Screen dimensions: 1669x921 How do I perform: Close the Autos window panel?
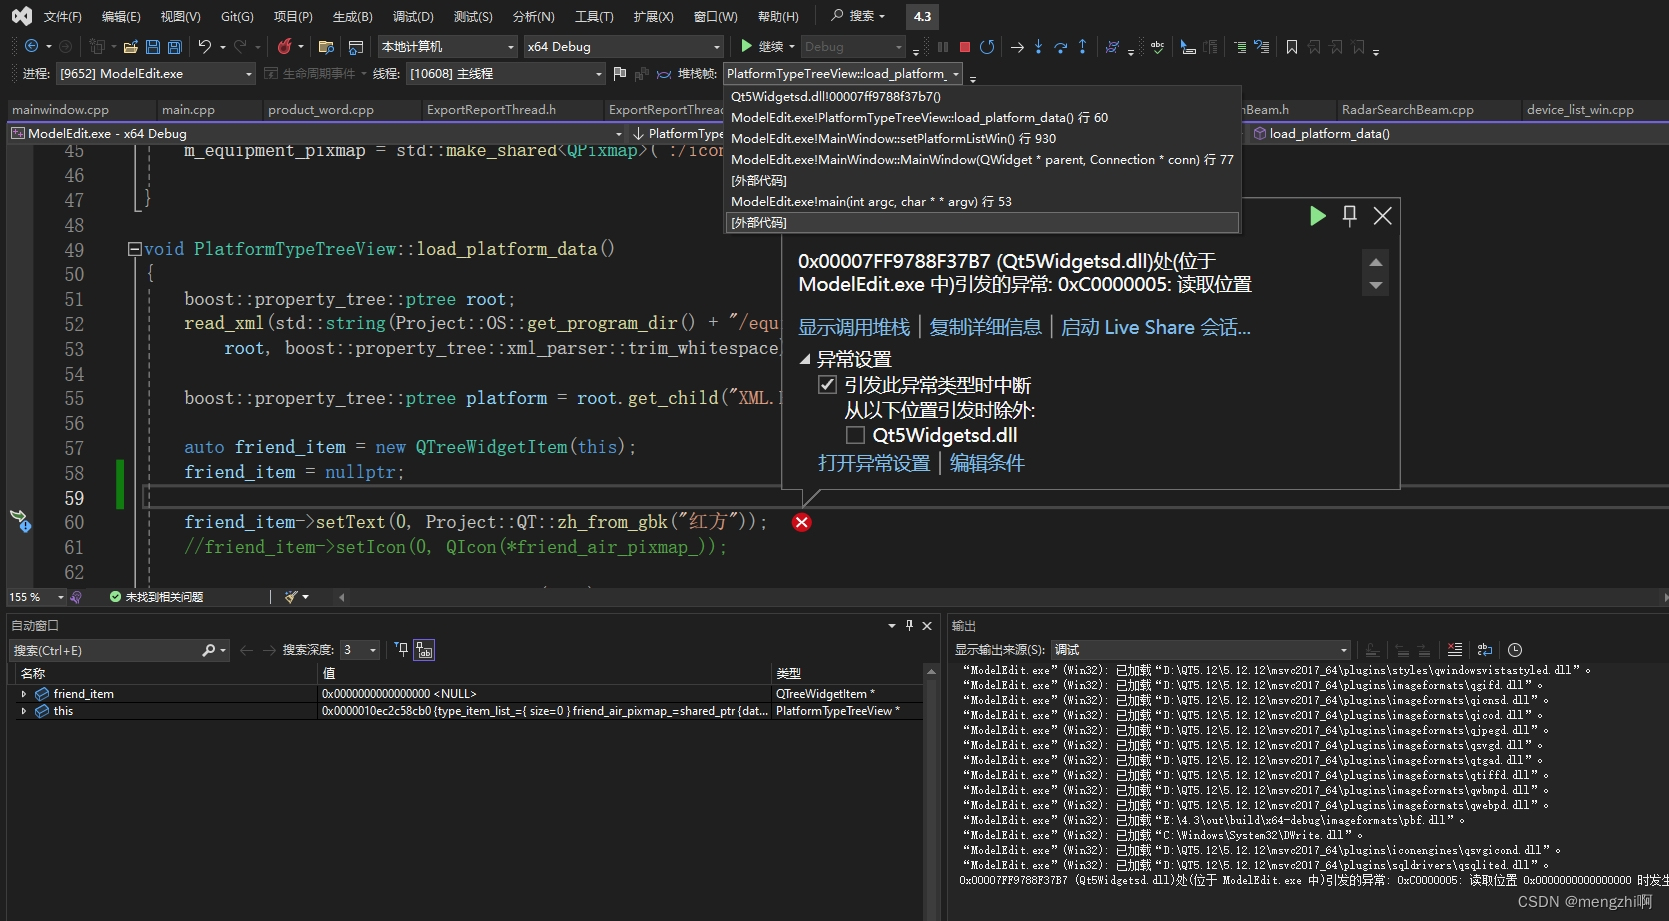pos(927,625)
